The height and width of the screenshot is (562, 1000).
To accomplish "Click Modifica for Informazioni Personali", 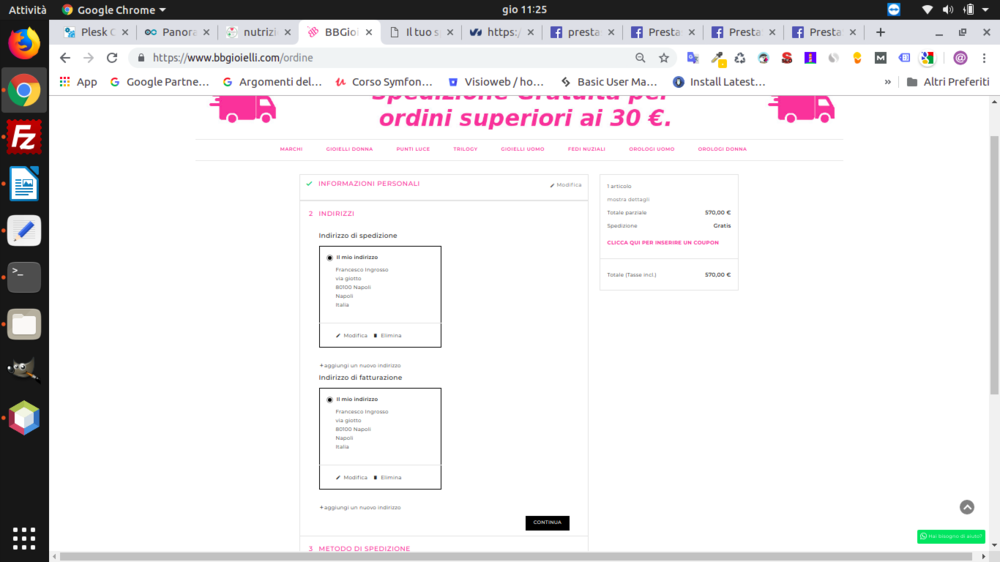I will (x=566, y=185).
